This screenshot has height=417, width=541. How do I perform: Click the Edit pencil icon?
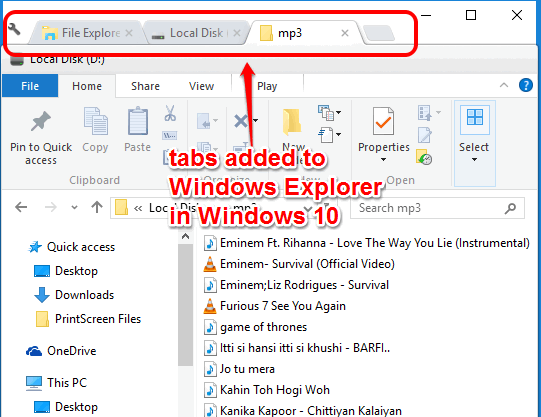click(425, 135)
